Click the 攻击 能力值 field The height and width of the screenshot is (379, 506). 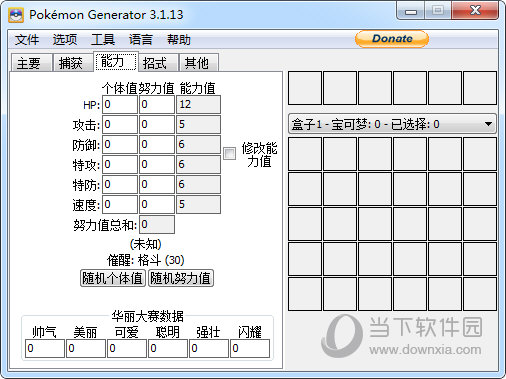(198, 125)
